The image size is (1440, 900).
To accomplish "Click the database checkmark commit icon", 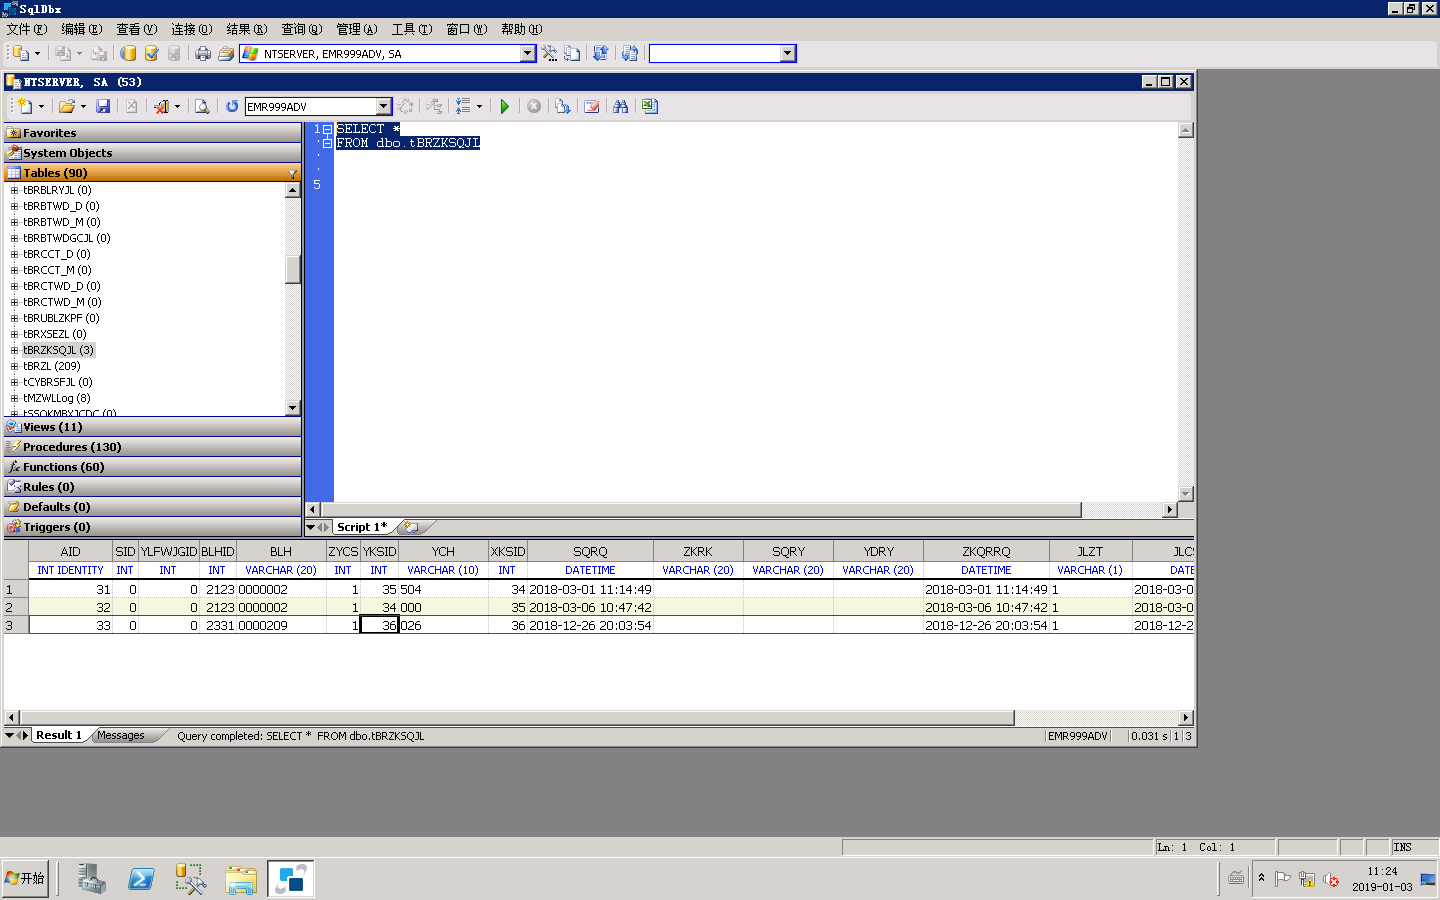I will (x=151, y=53).
